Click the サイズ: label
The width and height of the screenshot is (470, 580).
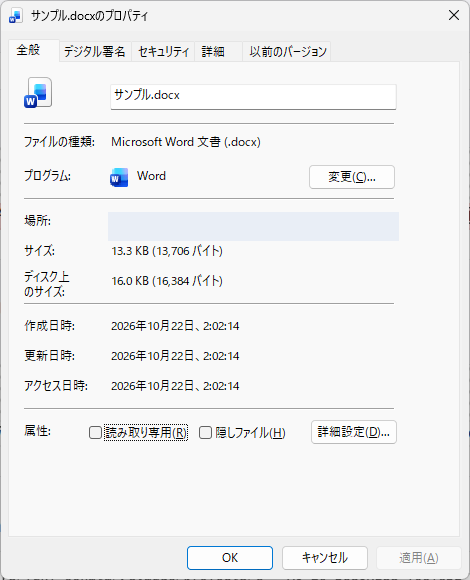pyautogui.click(x=39, y=251)
